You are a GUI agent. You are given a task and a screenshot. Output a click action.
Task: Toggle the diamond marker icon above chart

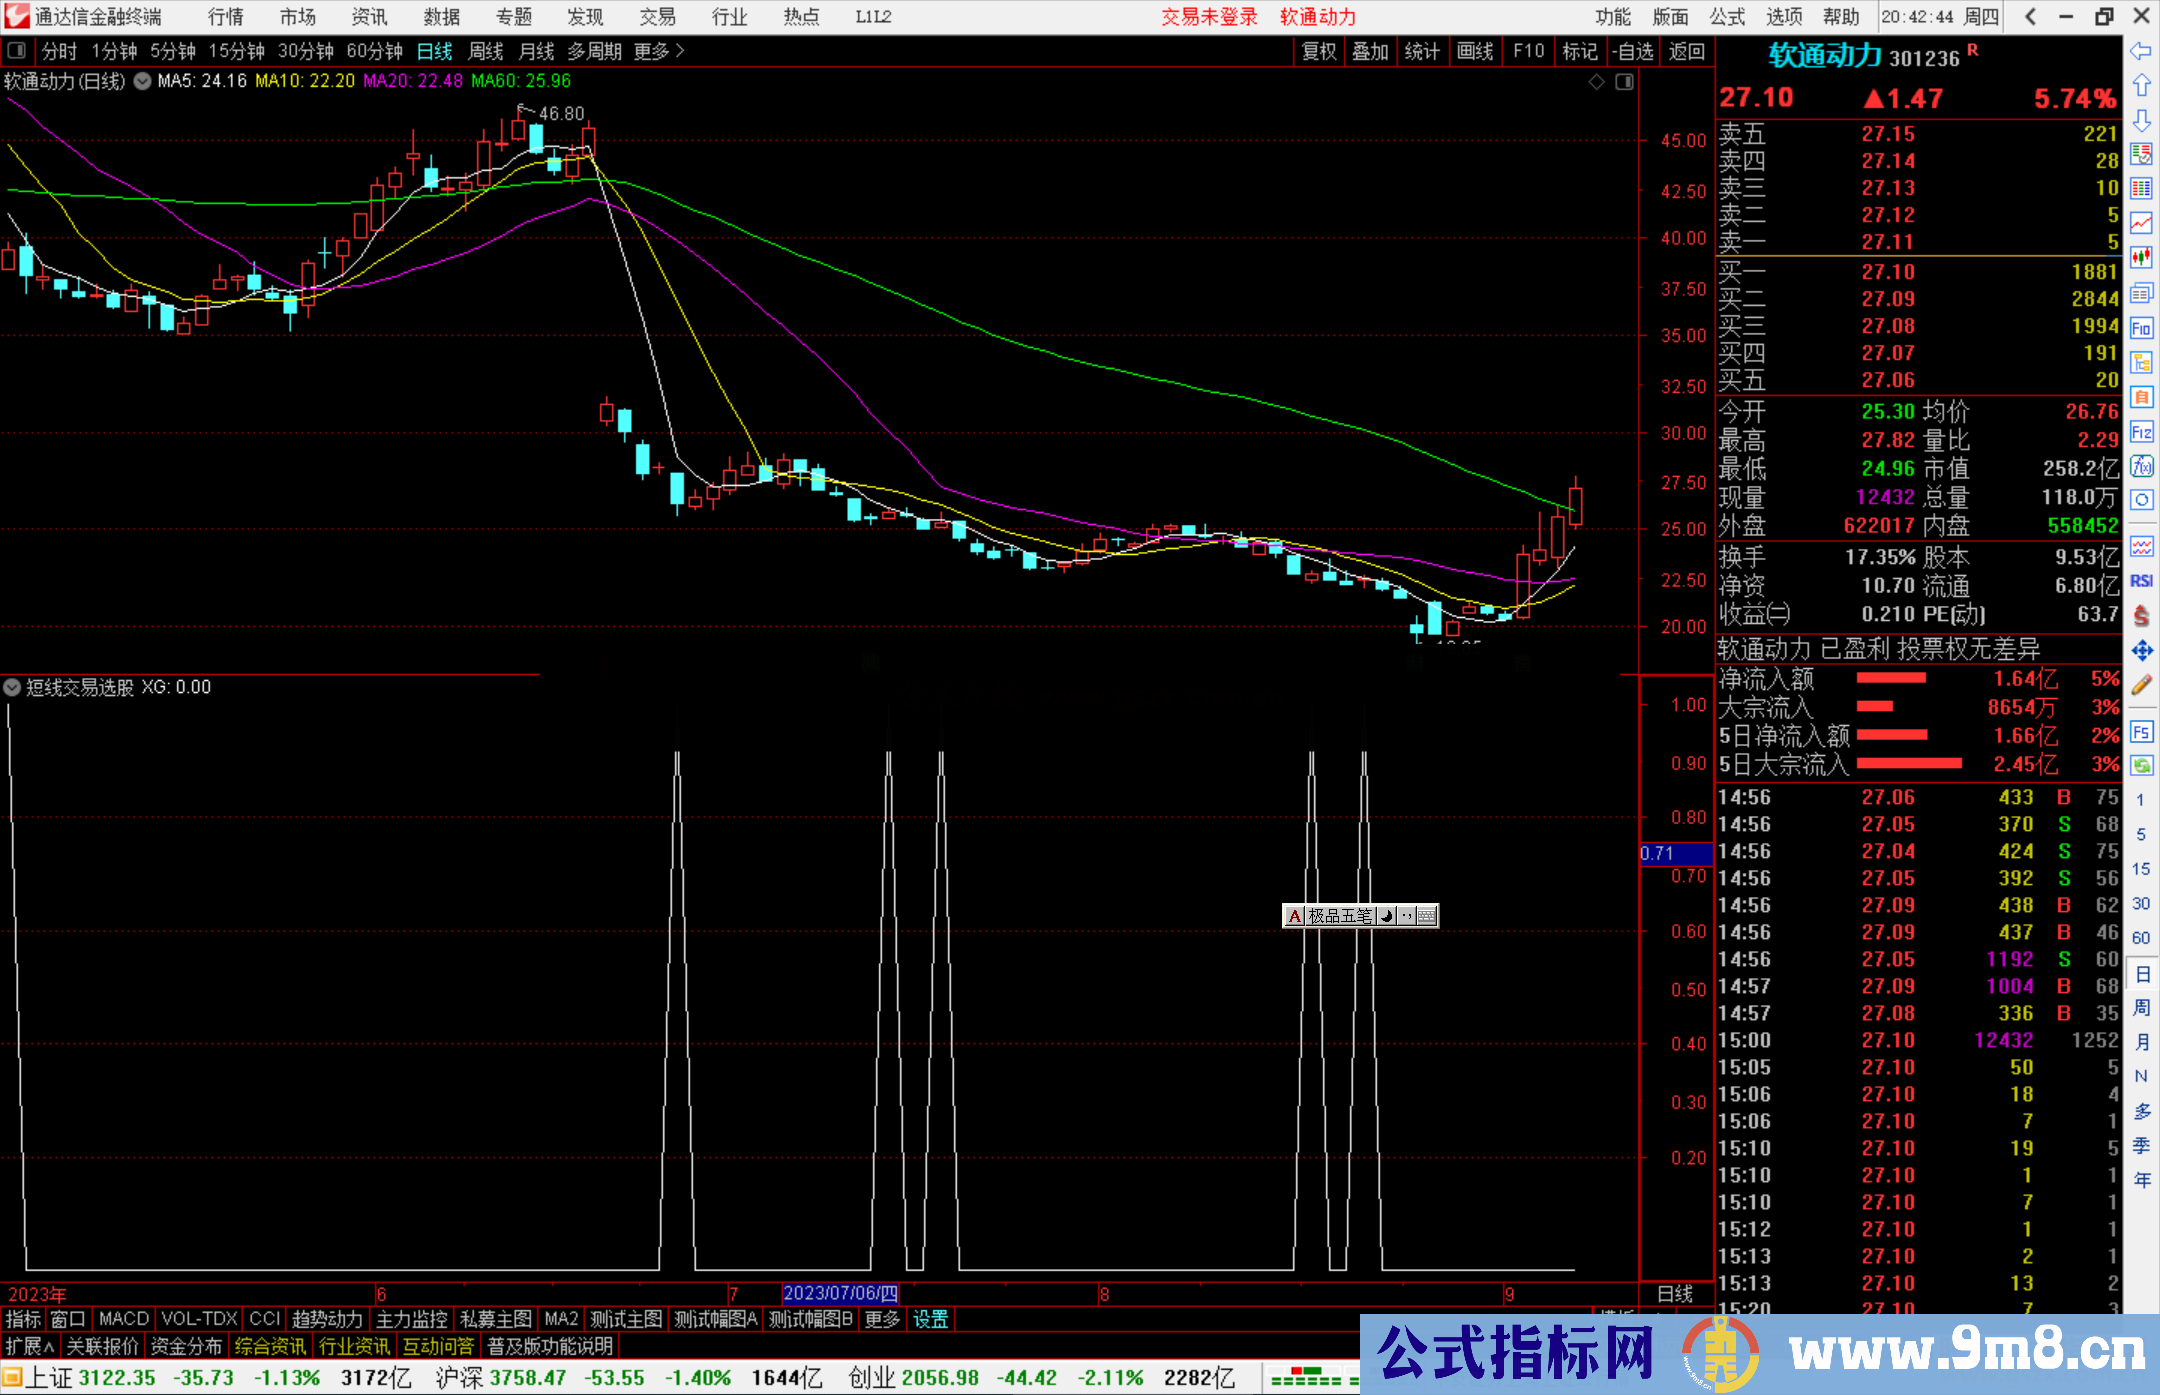point(1597,82)
